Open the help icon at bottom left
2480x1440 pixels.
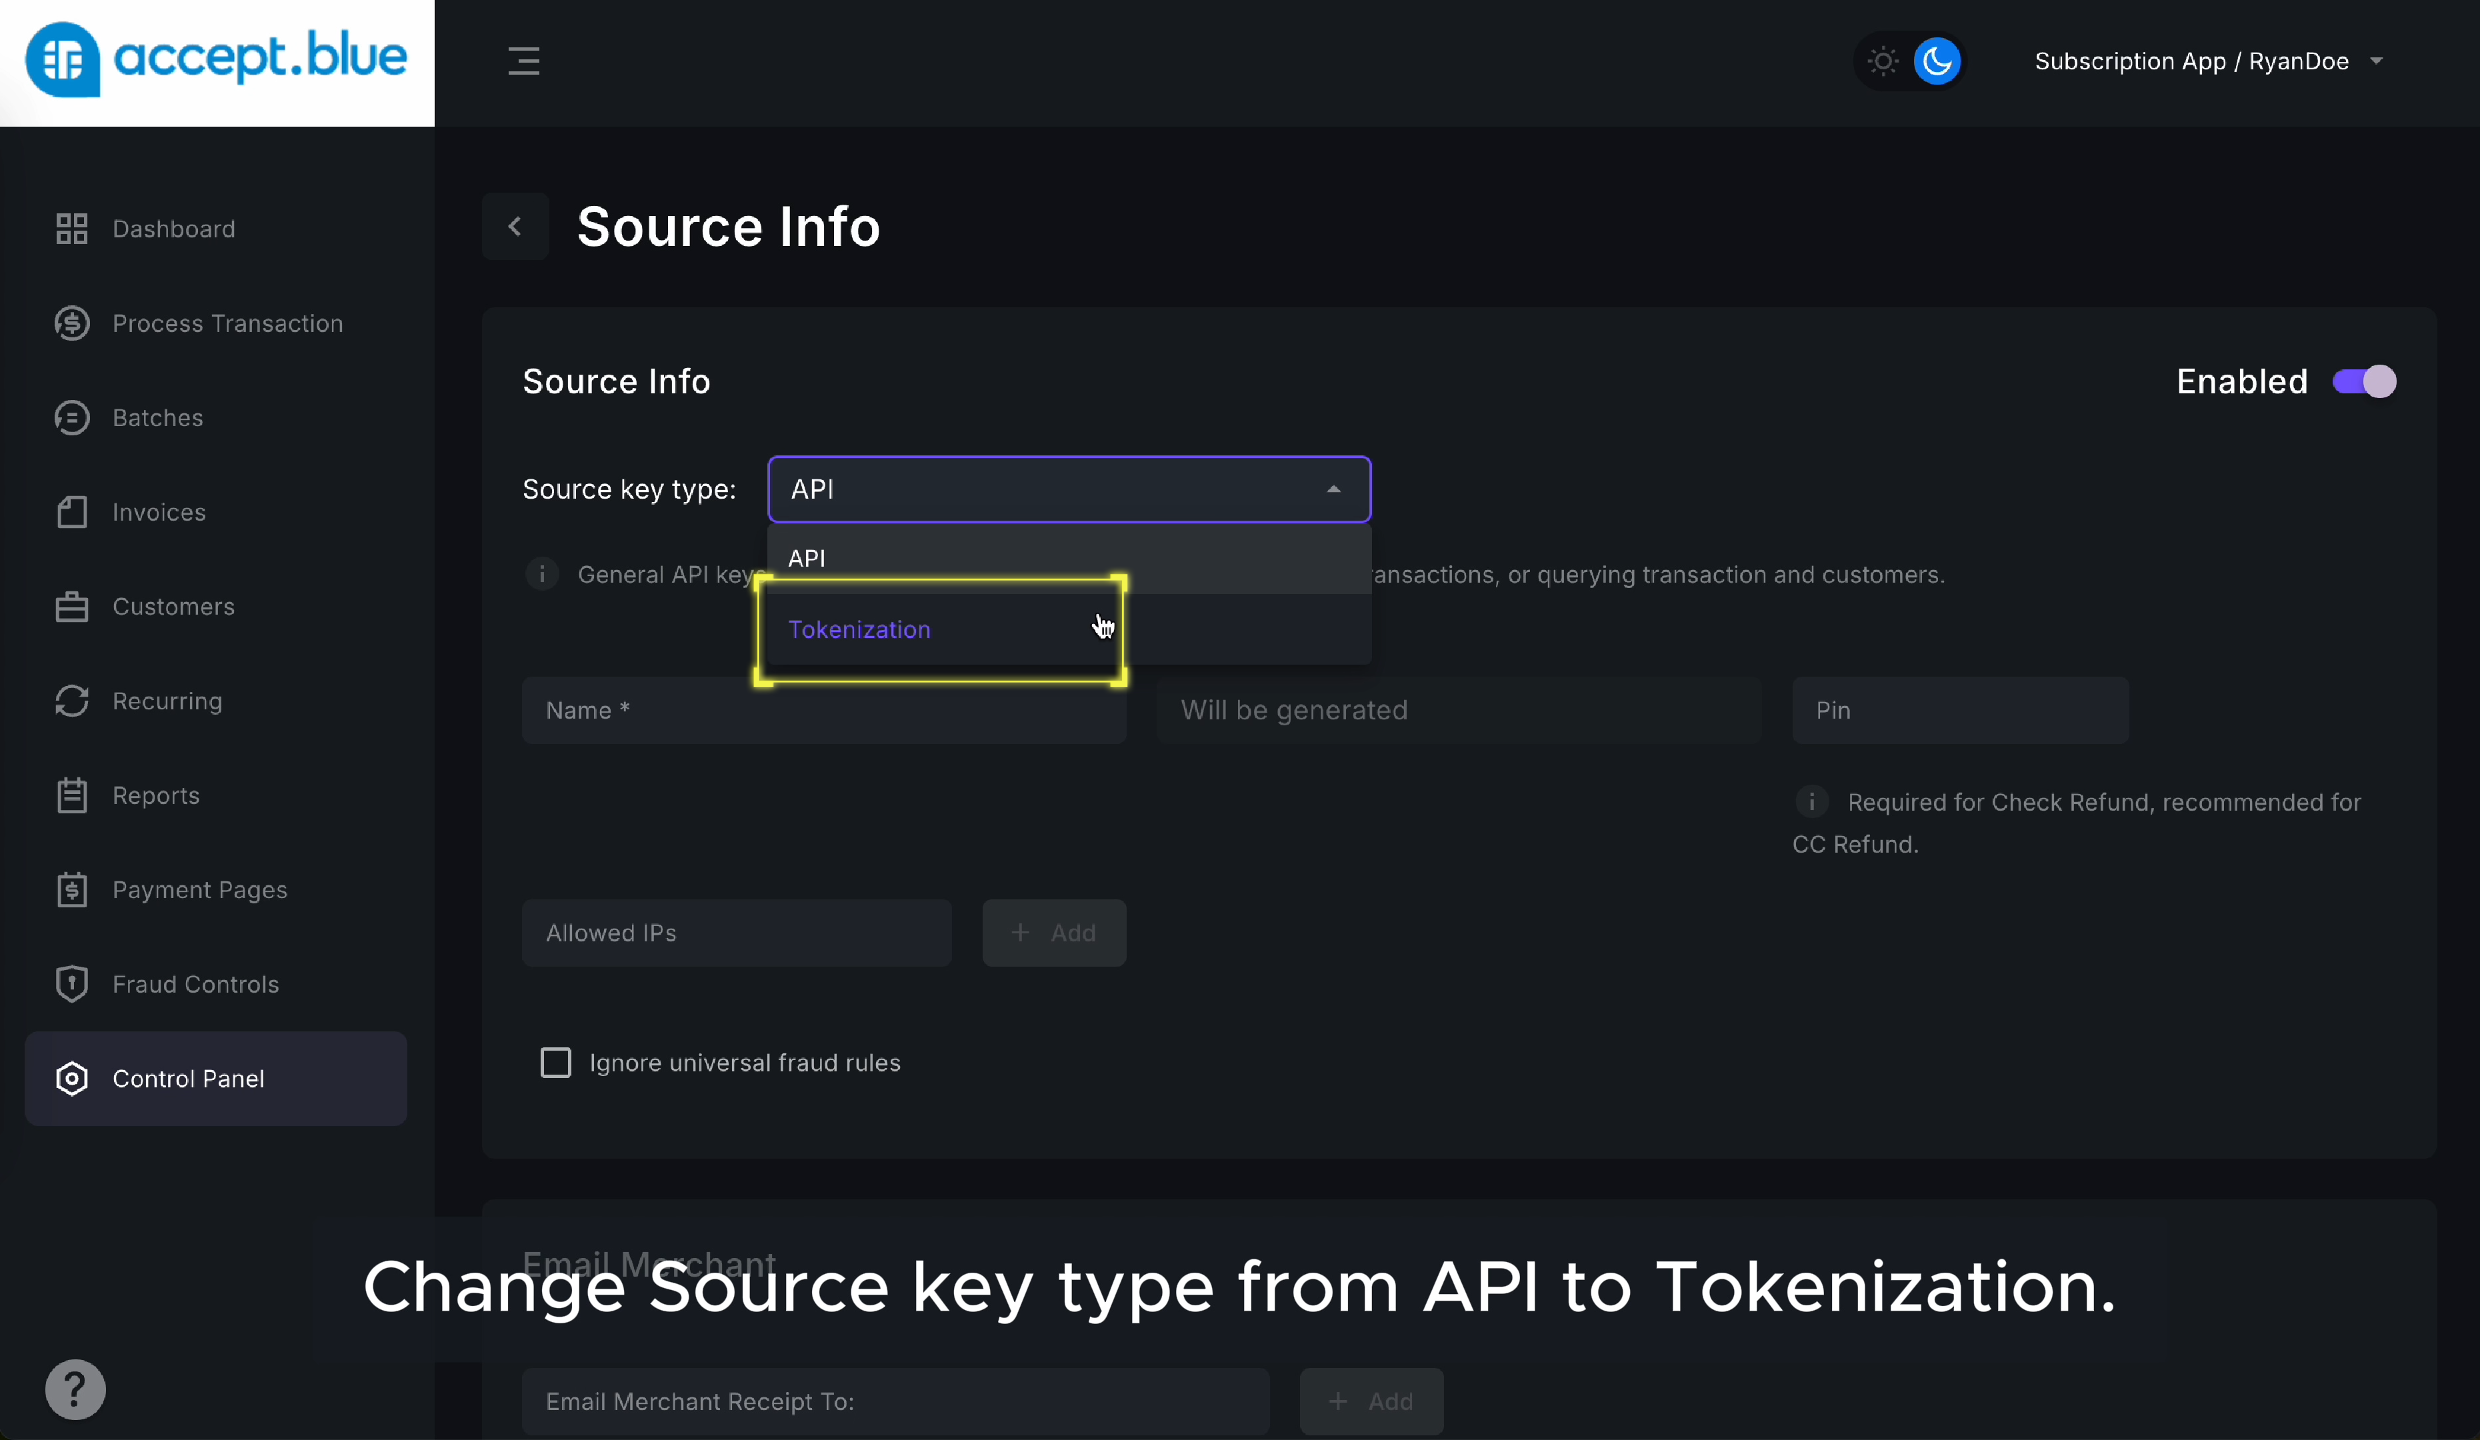[75, 1389]
